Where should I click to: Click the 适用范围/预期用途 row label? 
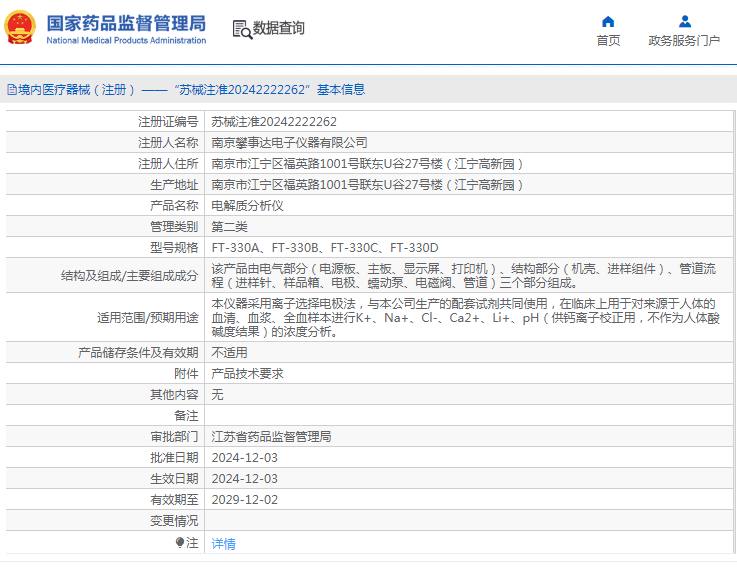click(x=148, y=318)
